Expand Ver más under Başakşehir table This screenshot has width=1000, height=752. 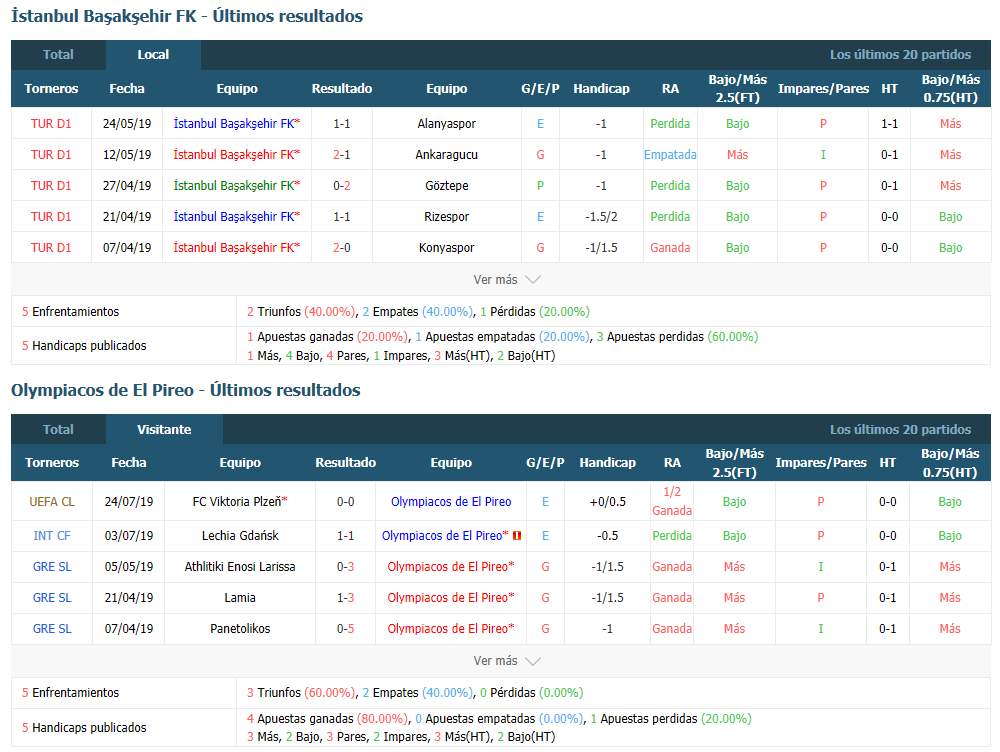click(x=506, y=279)
